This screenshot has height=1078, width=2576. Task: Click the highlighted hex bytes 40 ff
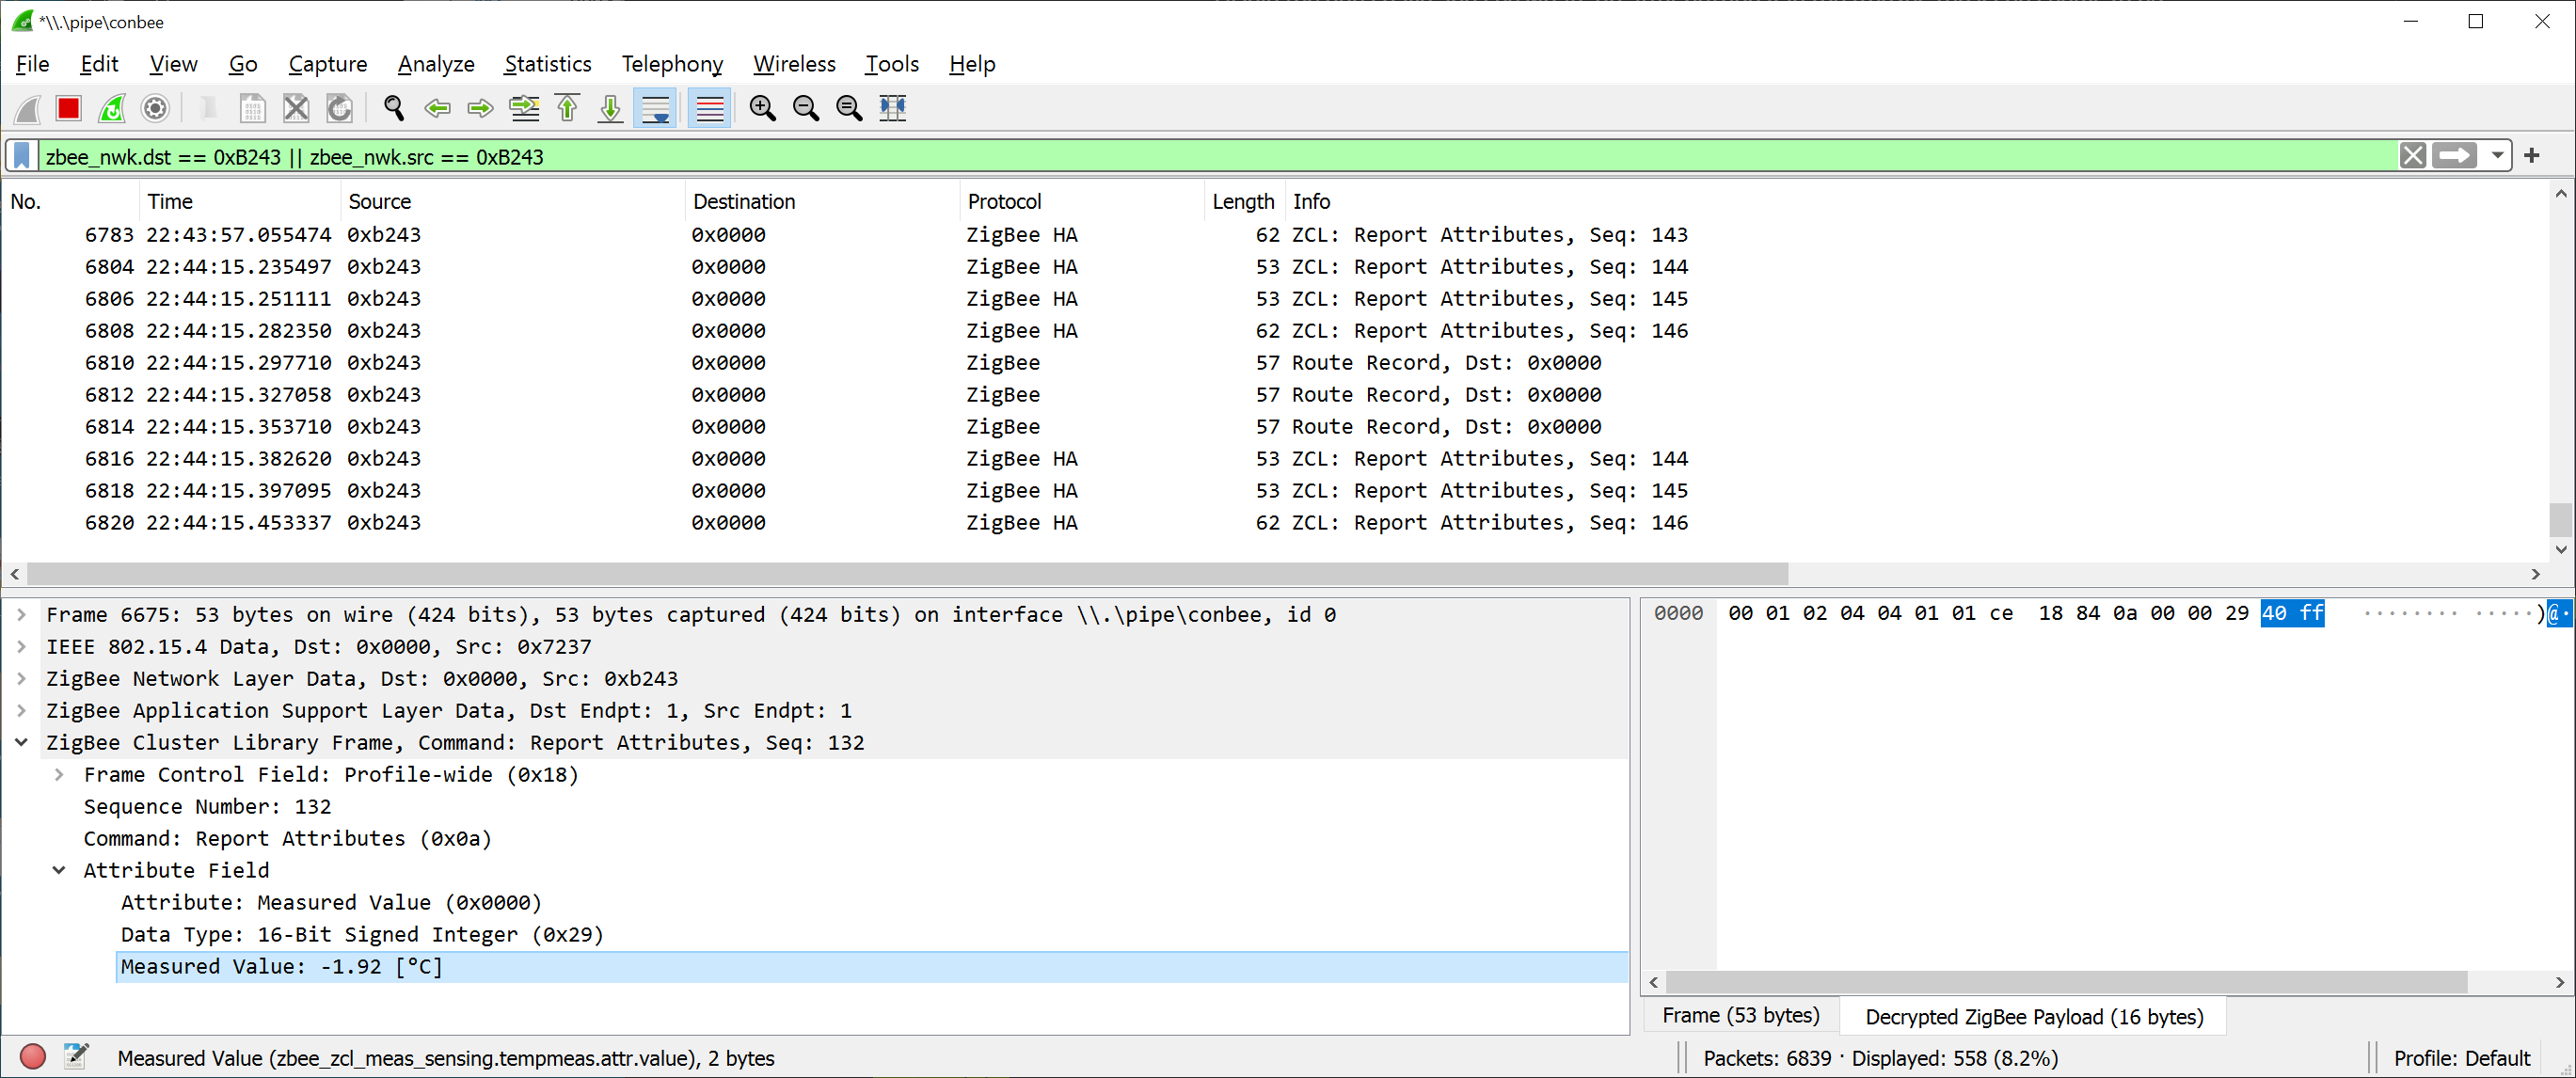pyautogui.click(x=2292, y=614)
